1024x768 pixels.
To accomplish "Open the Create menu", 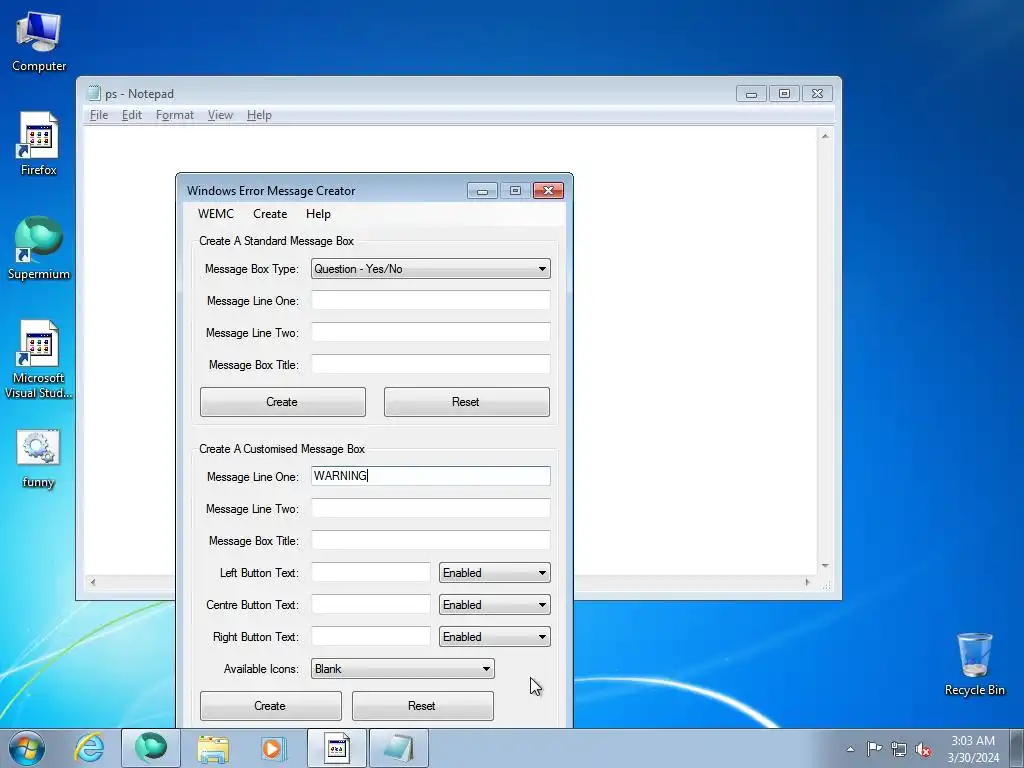I will [x=270, y=214].
